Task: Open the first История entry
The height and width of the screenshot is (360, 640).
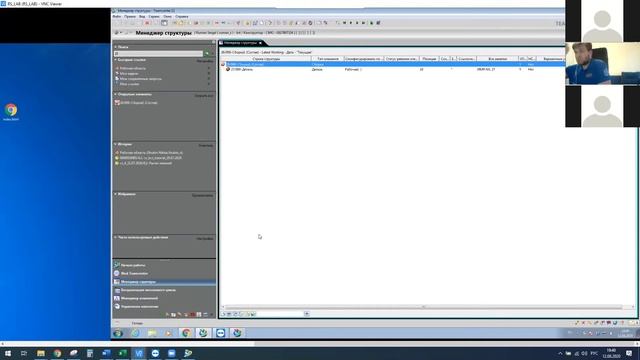Action: tap(151, 153)
